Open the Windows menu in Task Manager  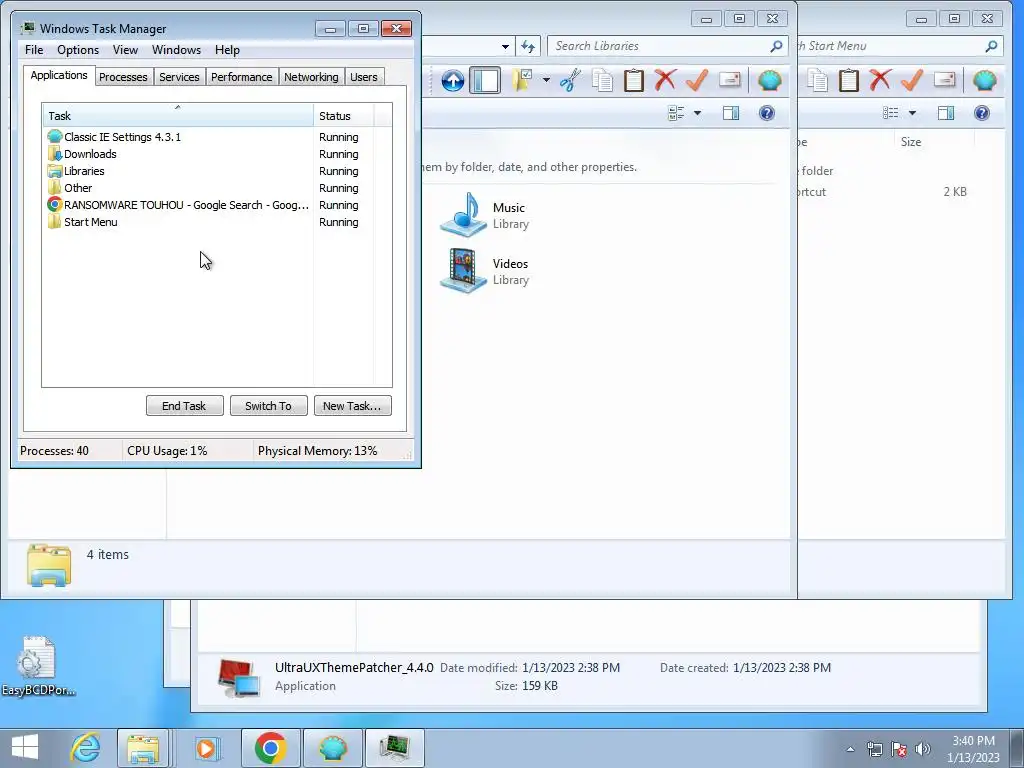(176, 50)
